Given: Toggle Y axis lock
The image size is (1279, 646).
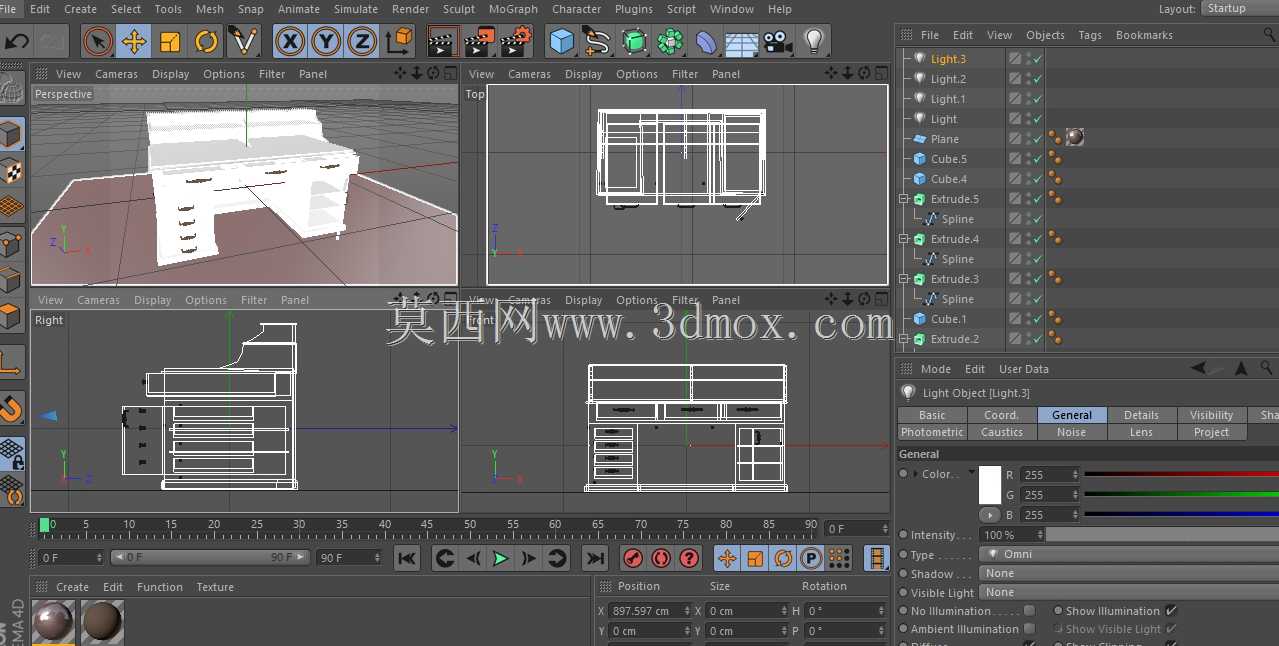Looking at the screenshot, I should [326, 41].
